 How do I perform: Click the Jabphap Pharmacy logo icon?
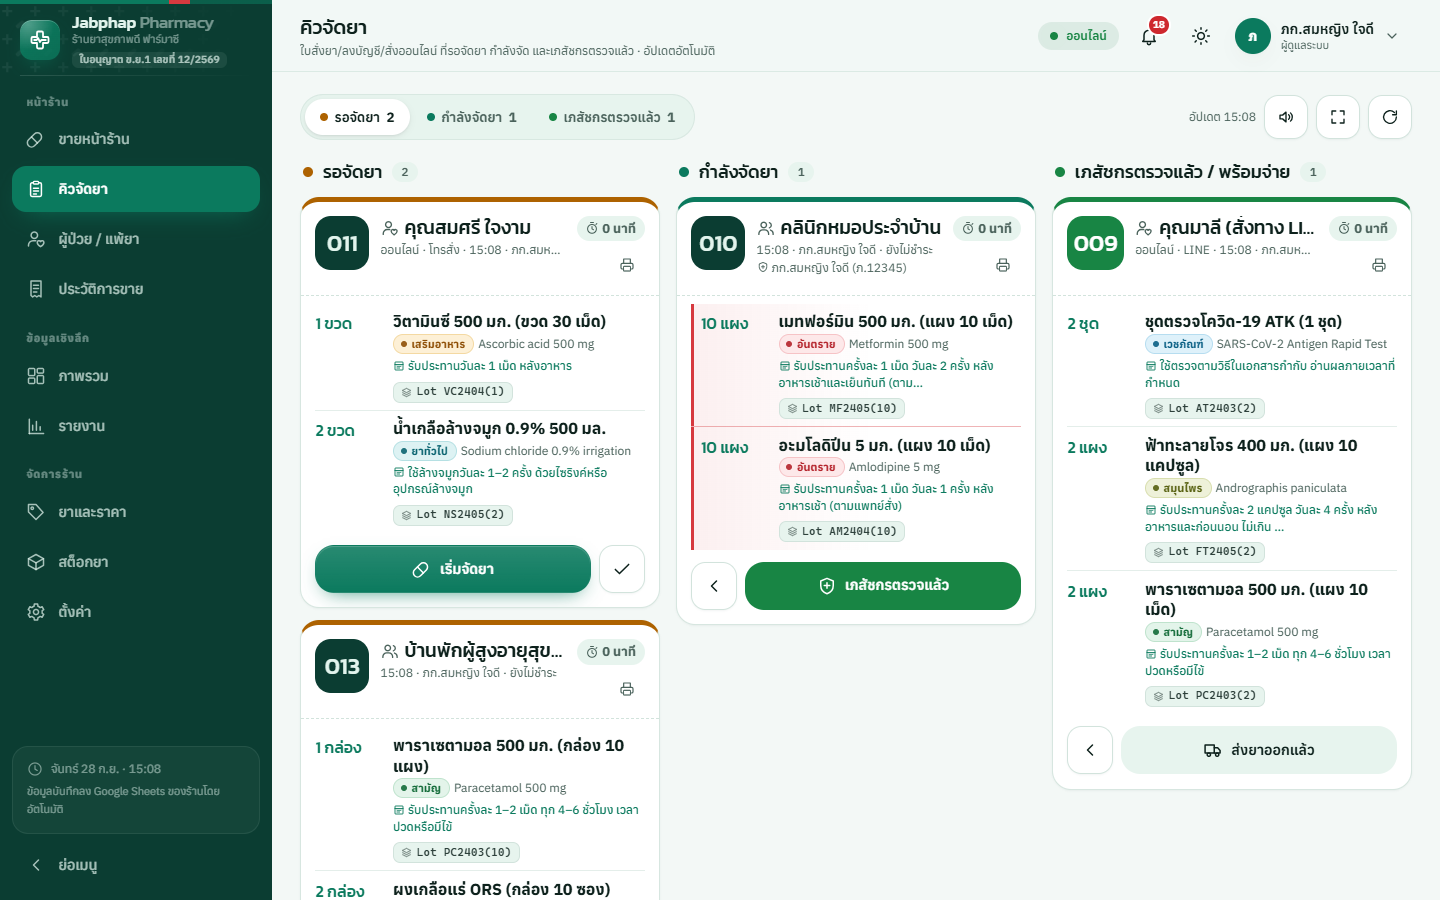coord(40,40)
